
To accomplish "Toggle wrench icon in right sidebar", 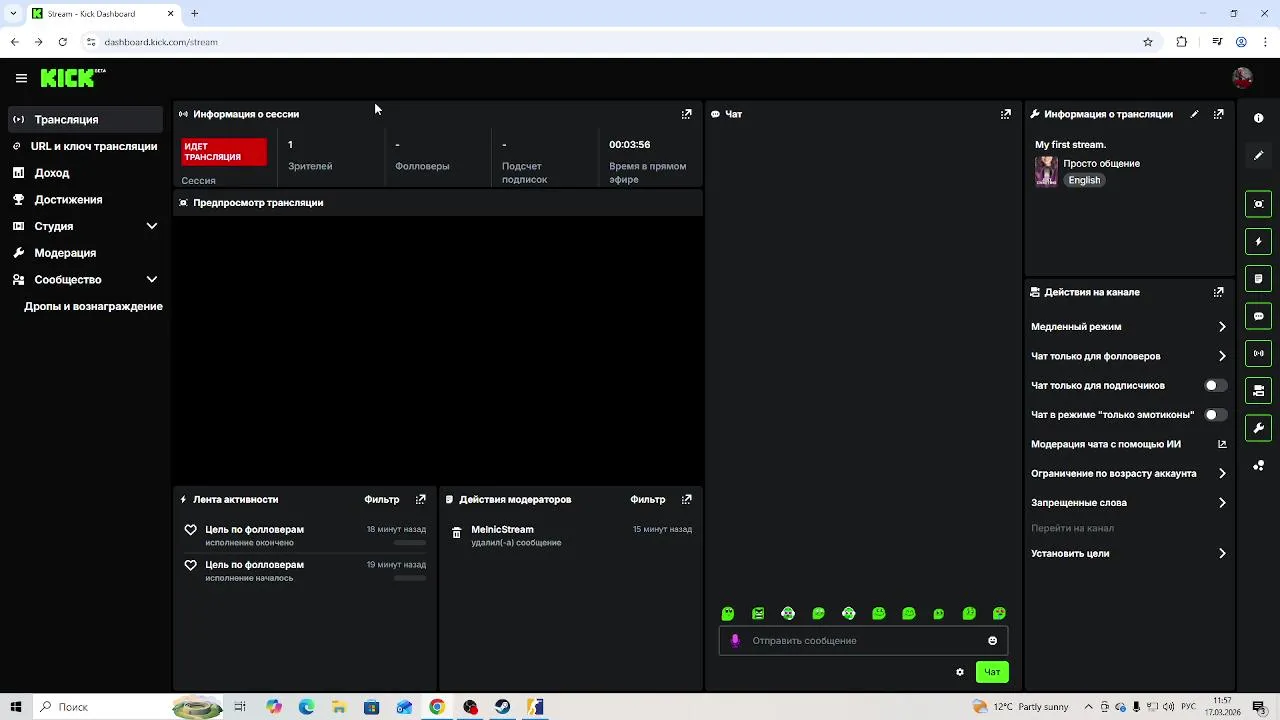I will coord(1258,428).
